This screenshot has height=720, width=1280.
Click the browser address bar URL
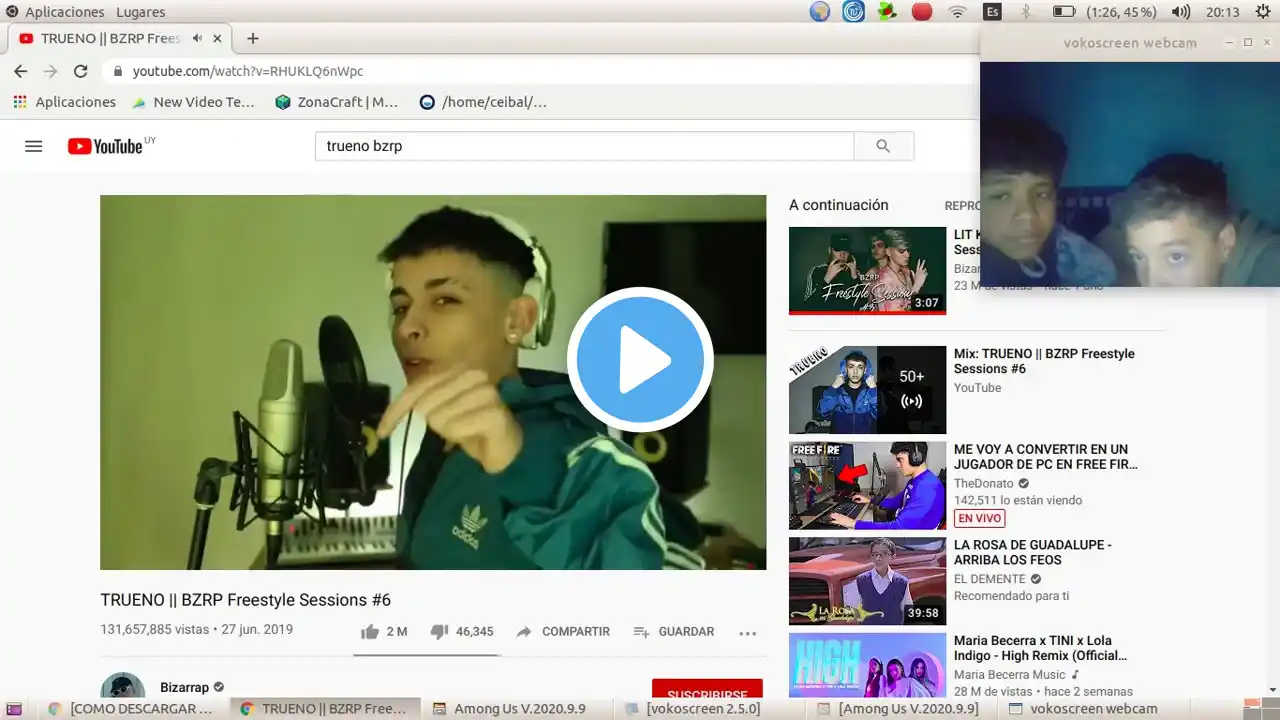[x=248, y=71]
